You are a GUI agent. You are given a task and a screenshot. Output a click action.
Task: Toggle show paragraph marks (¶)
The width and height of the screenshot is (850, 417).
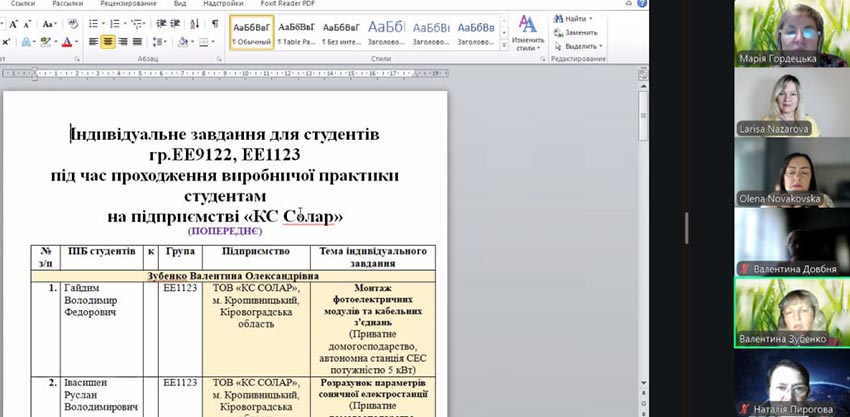click(x=214, y=23)
